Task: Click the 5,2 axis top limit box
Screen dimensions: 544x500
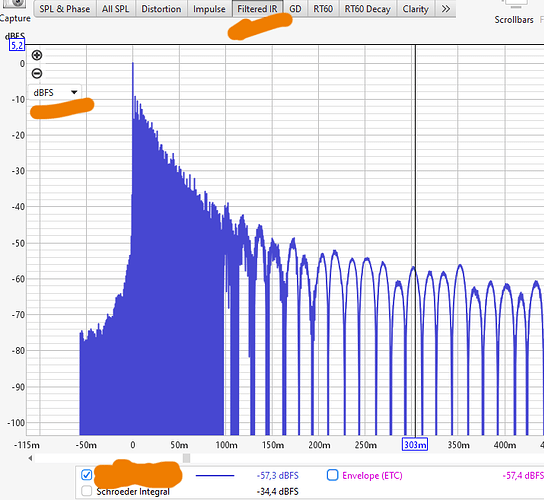Action: (17, 45)
